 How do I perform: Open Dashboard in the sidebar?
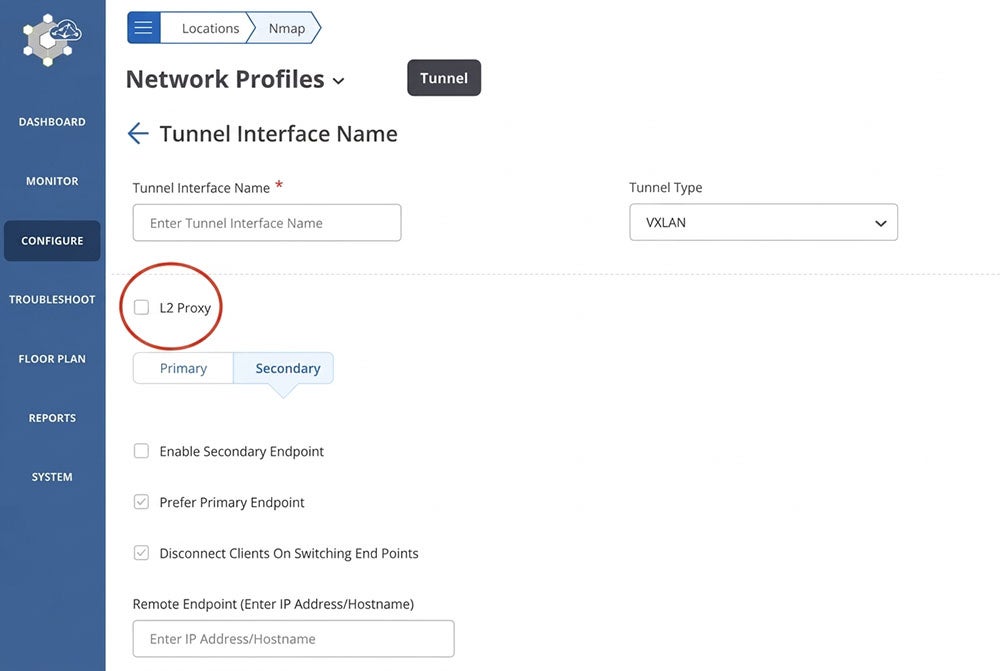click(52, 122)
